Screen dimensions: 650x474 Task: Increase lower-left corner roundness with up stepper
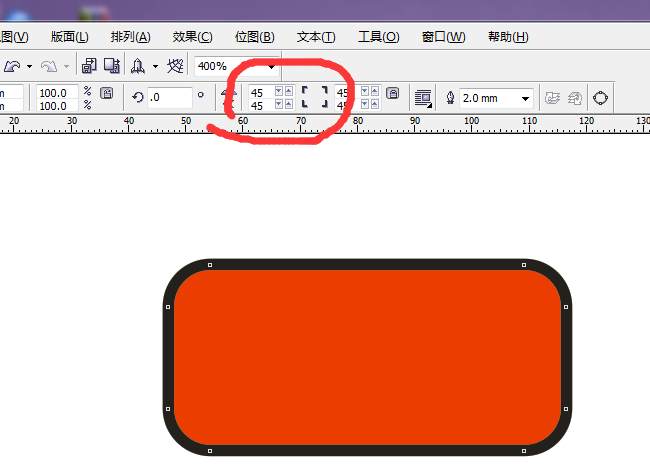pos(289,104)
